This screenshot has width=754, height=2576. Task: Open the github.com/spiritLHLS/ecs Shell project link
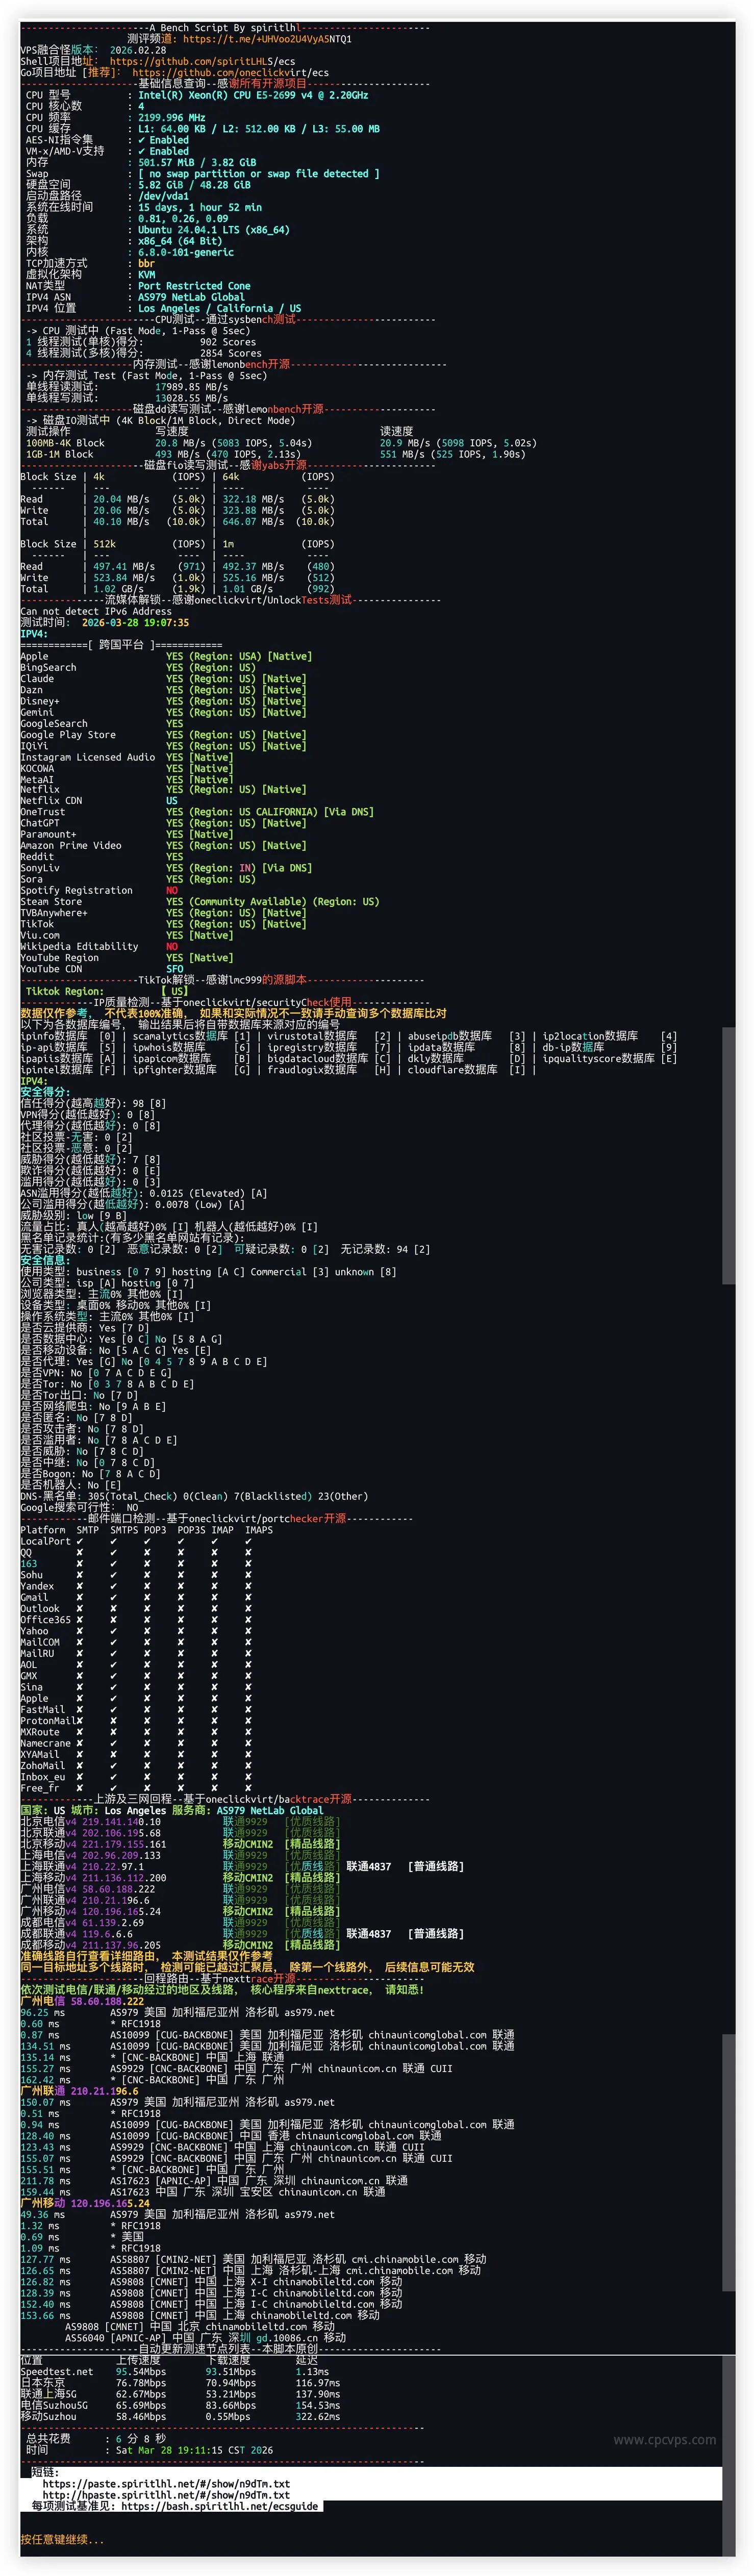pyautogui.click(x=202, y=61)
